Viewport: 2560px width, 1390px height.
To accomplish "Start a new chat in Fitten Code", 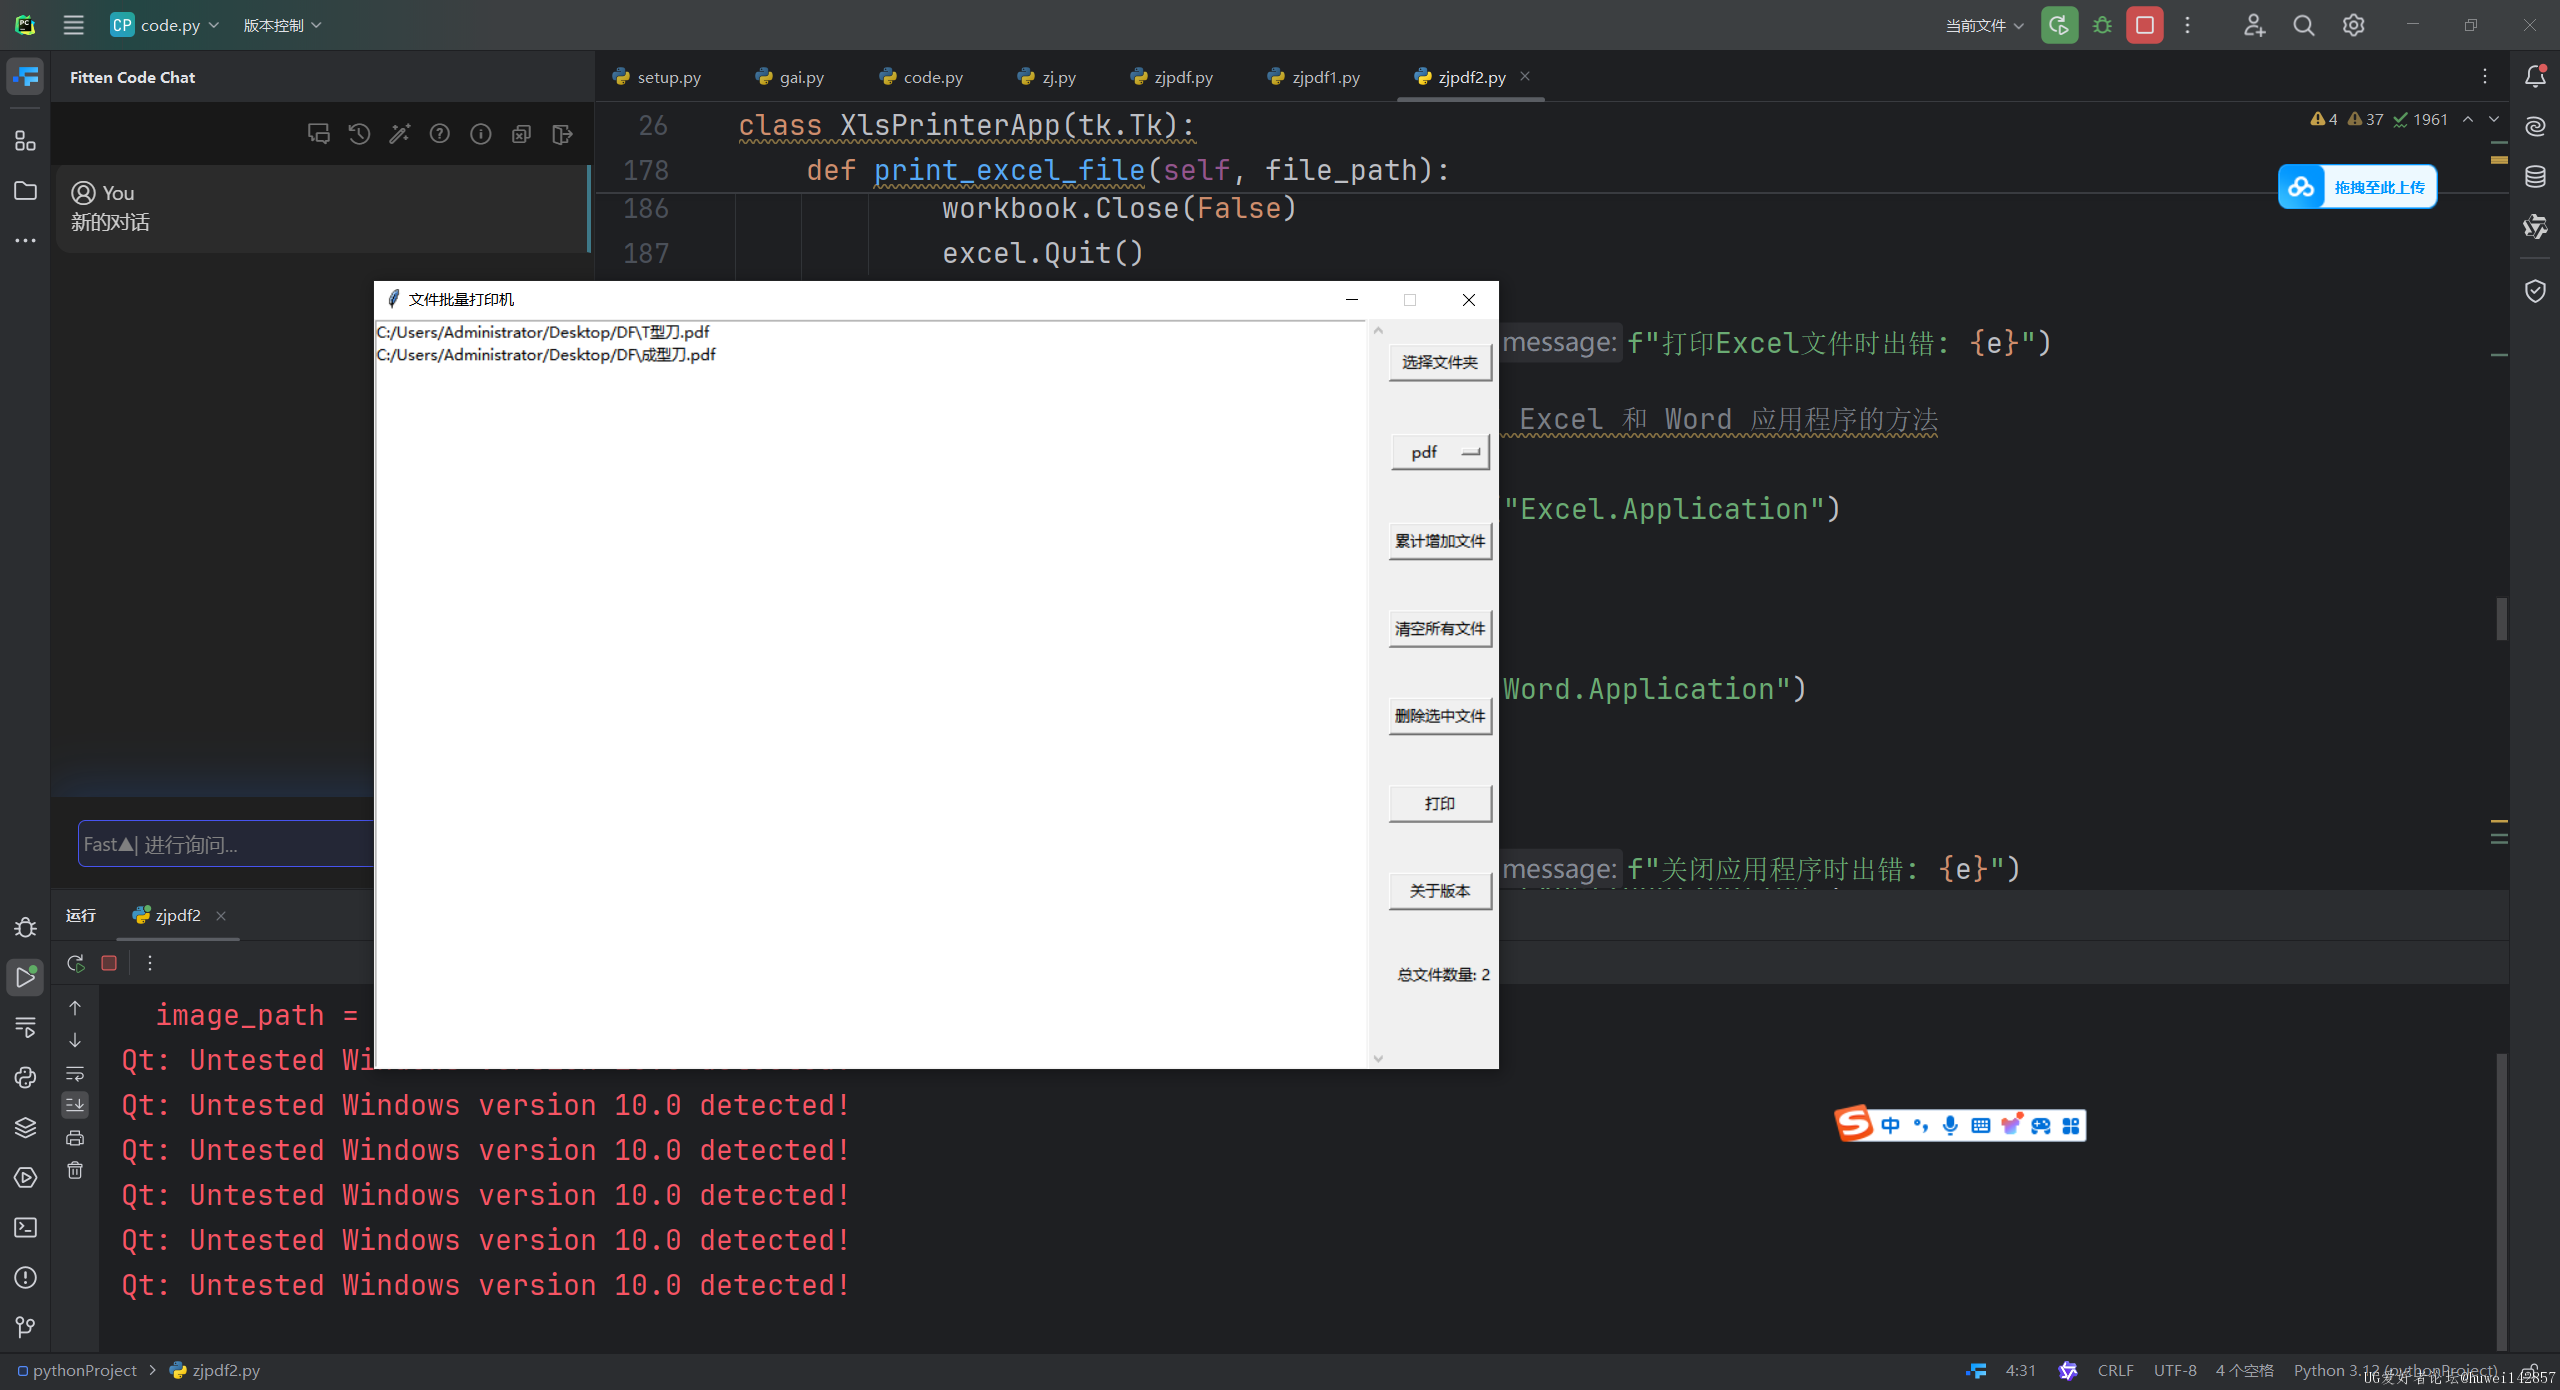I will [318, 133].
